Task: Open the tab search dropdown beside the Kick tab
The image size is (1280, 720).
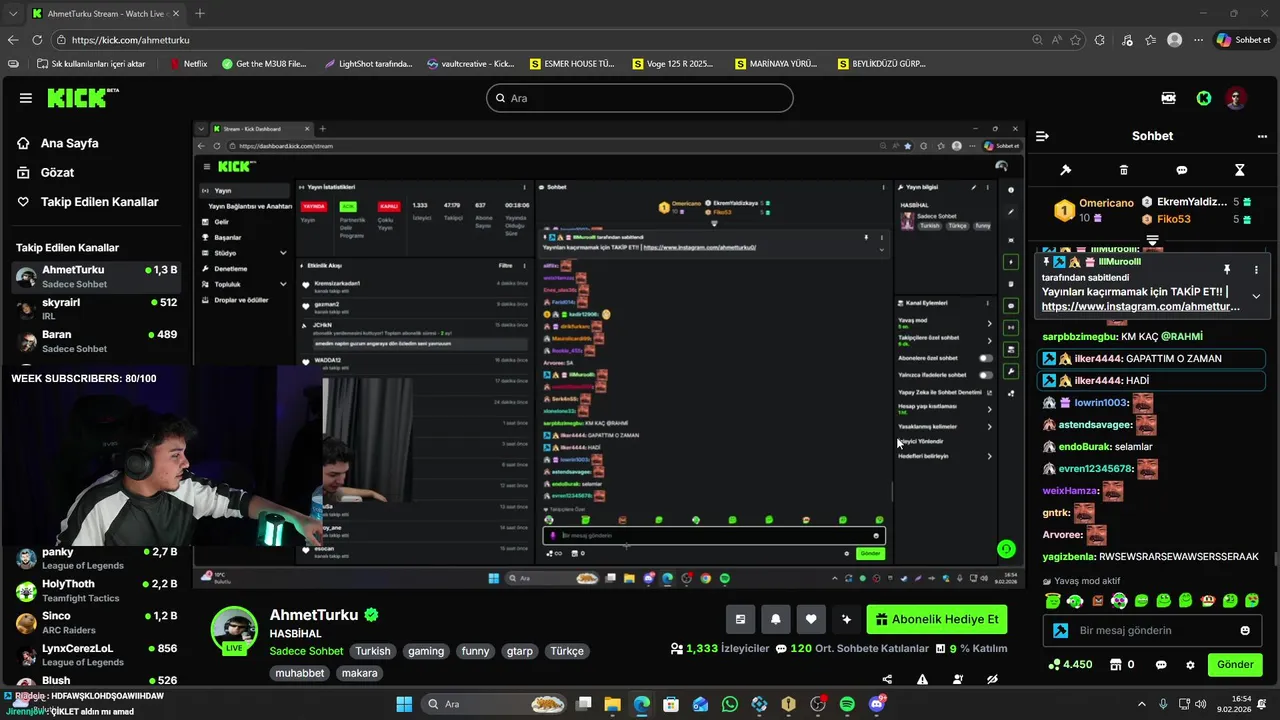Action: (x=13, y=14)
